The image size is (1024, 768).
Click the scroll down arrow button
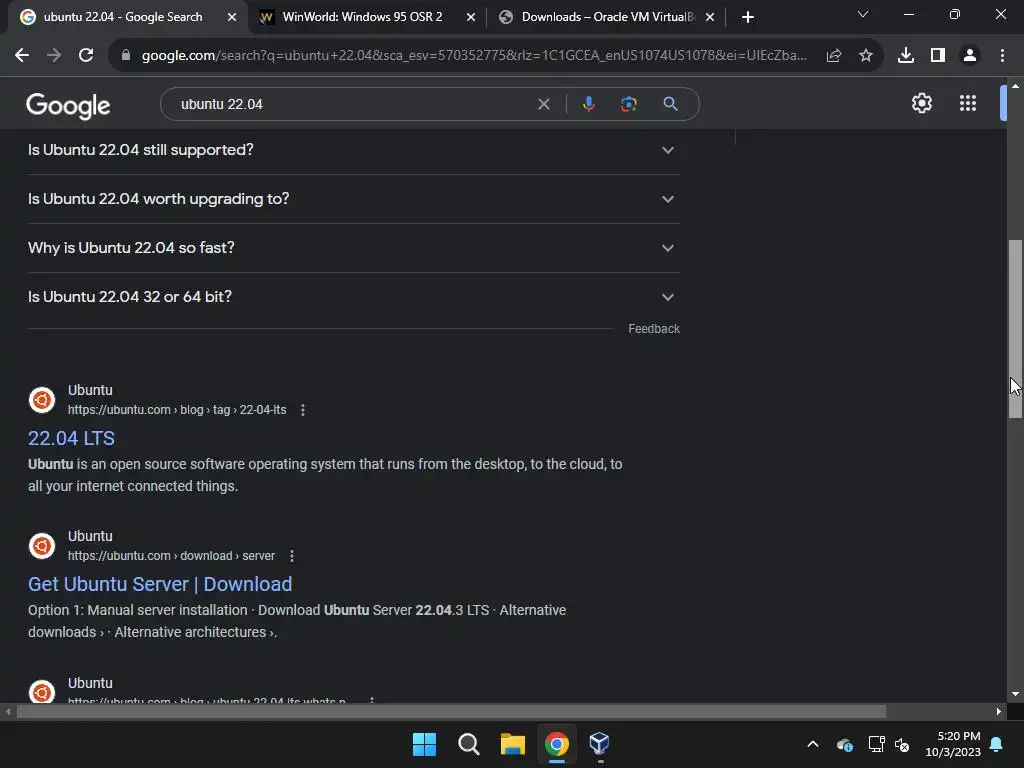point(1015,694)
